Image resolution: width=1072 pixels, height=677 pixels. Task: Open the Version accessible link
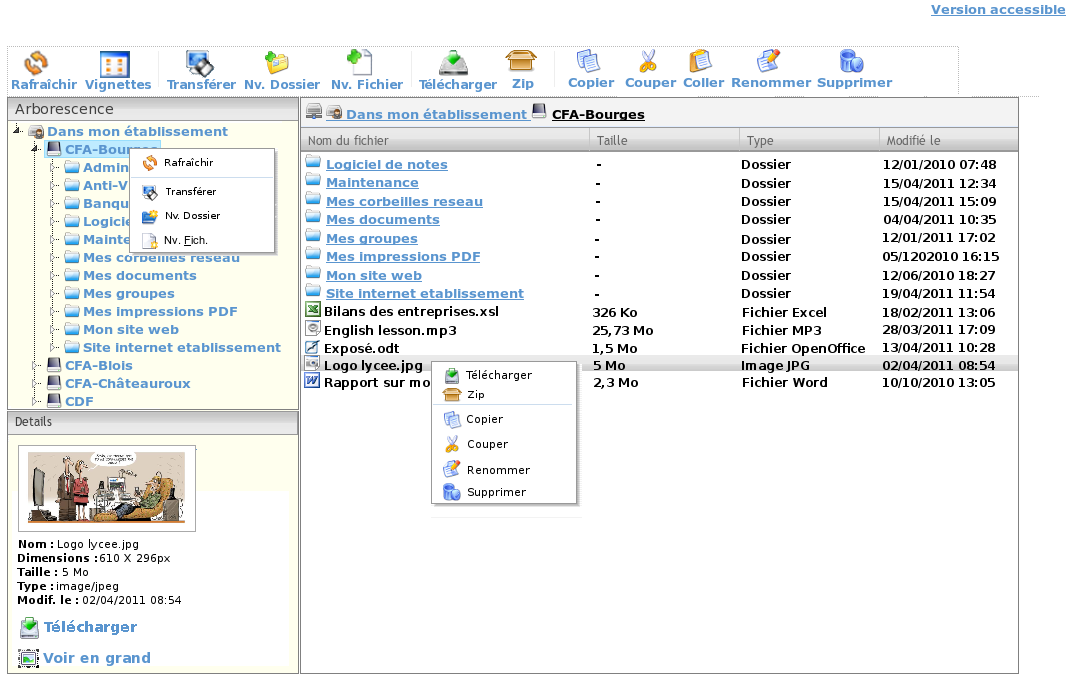tap(997, 9)
